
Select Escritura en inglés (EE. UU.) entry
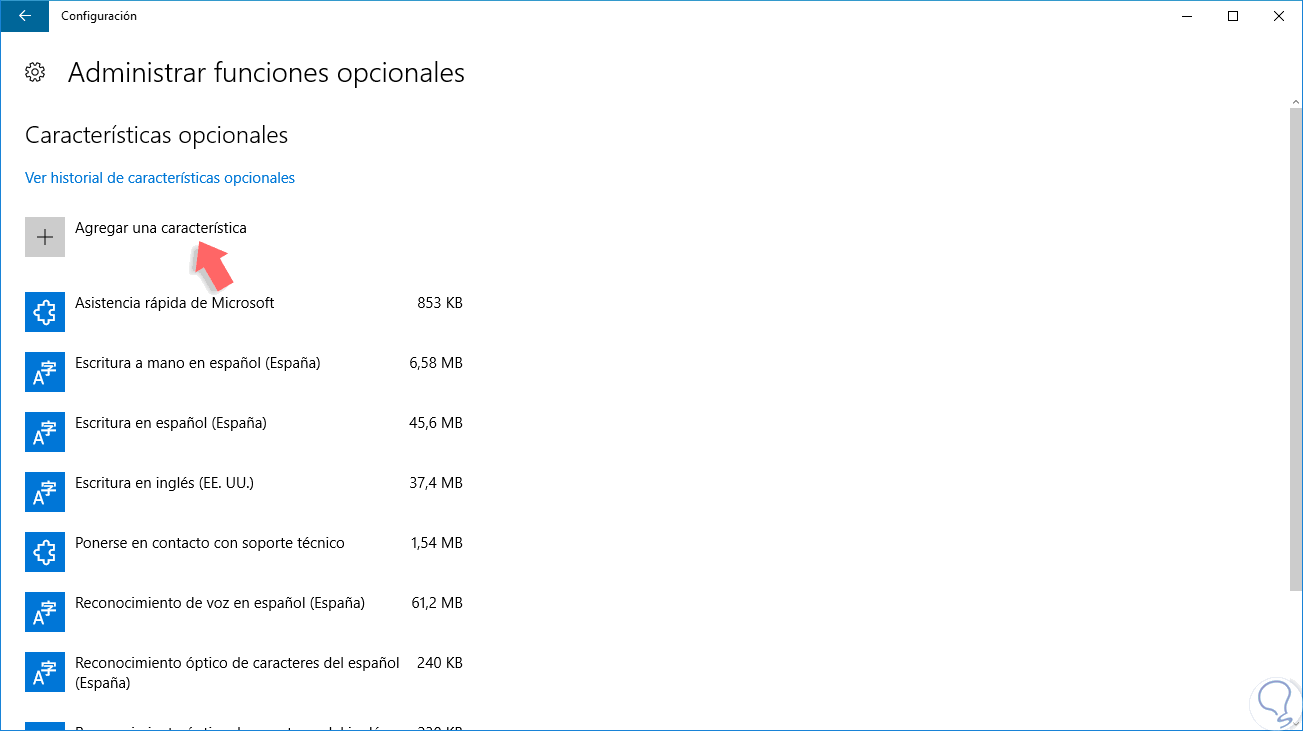(x=165, y=483)
